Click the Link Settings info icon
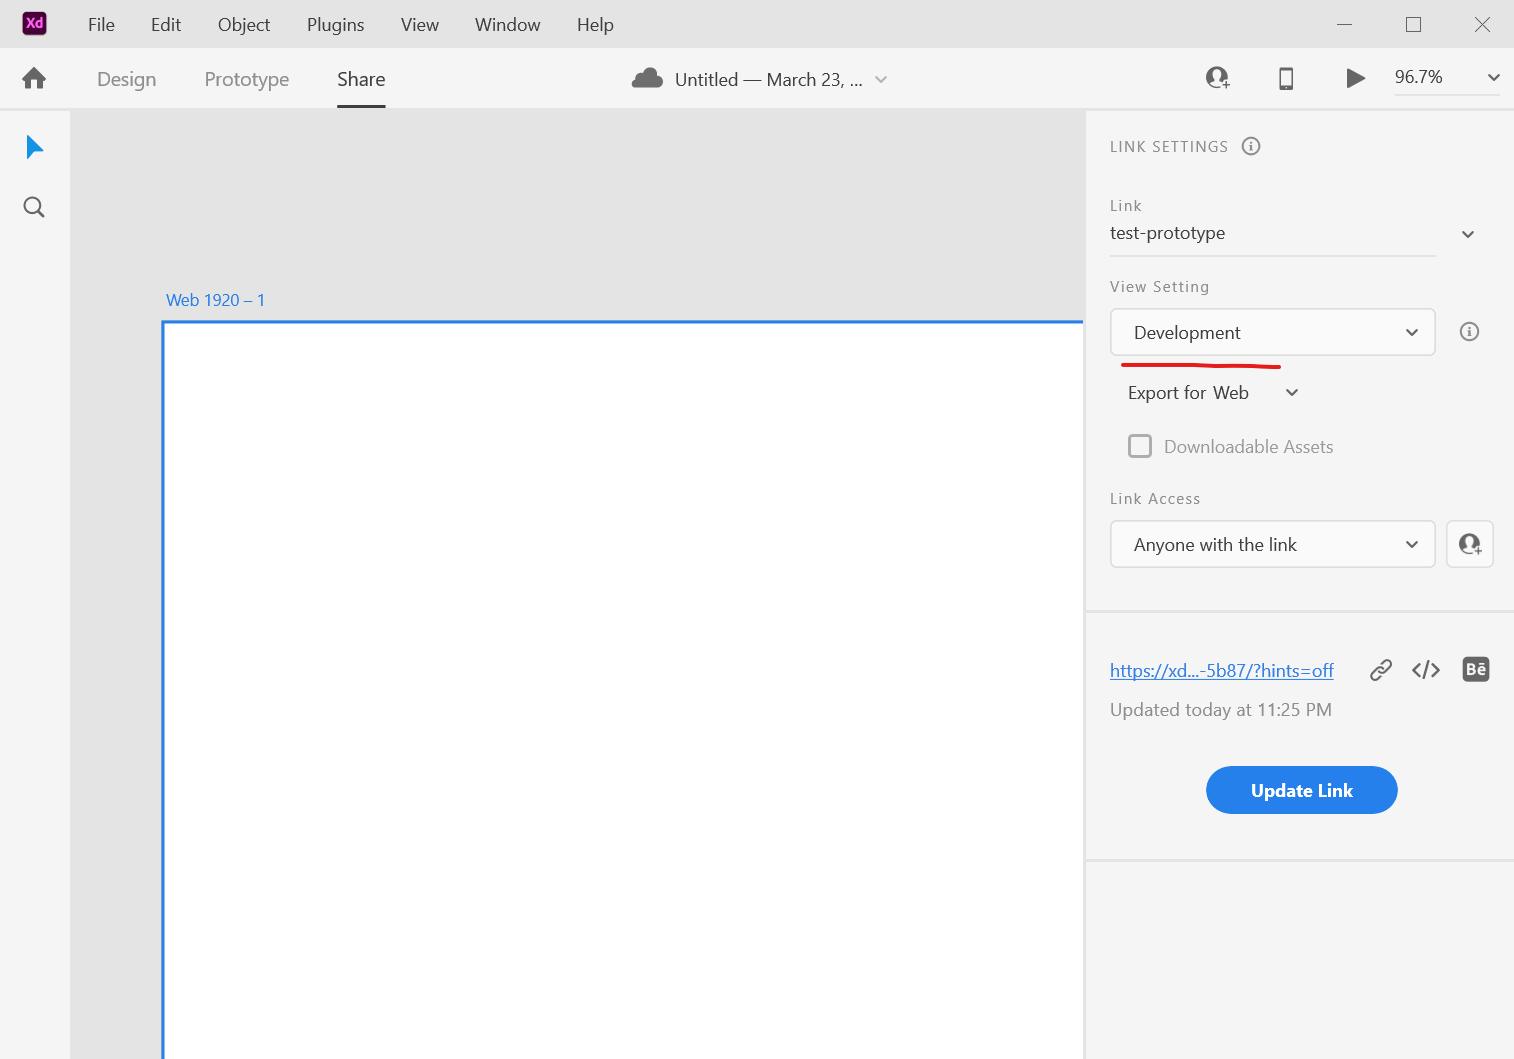 (1251, 146)
